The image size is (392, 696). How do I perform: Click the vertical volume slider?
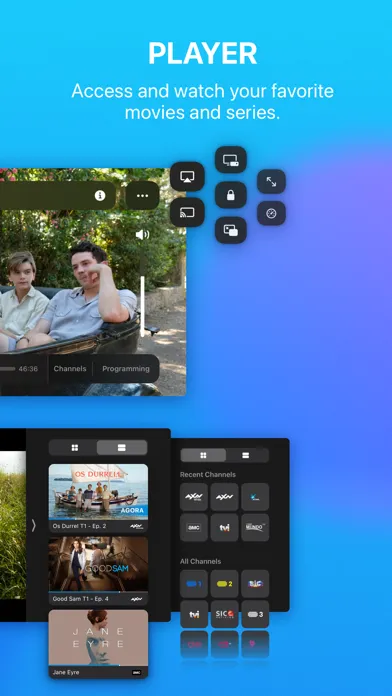click(x=142, y=306)
